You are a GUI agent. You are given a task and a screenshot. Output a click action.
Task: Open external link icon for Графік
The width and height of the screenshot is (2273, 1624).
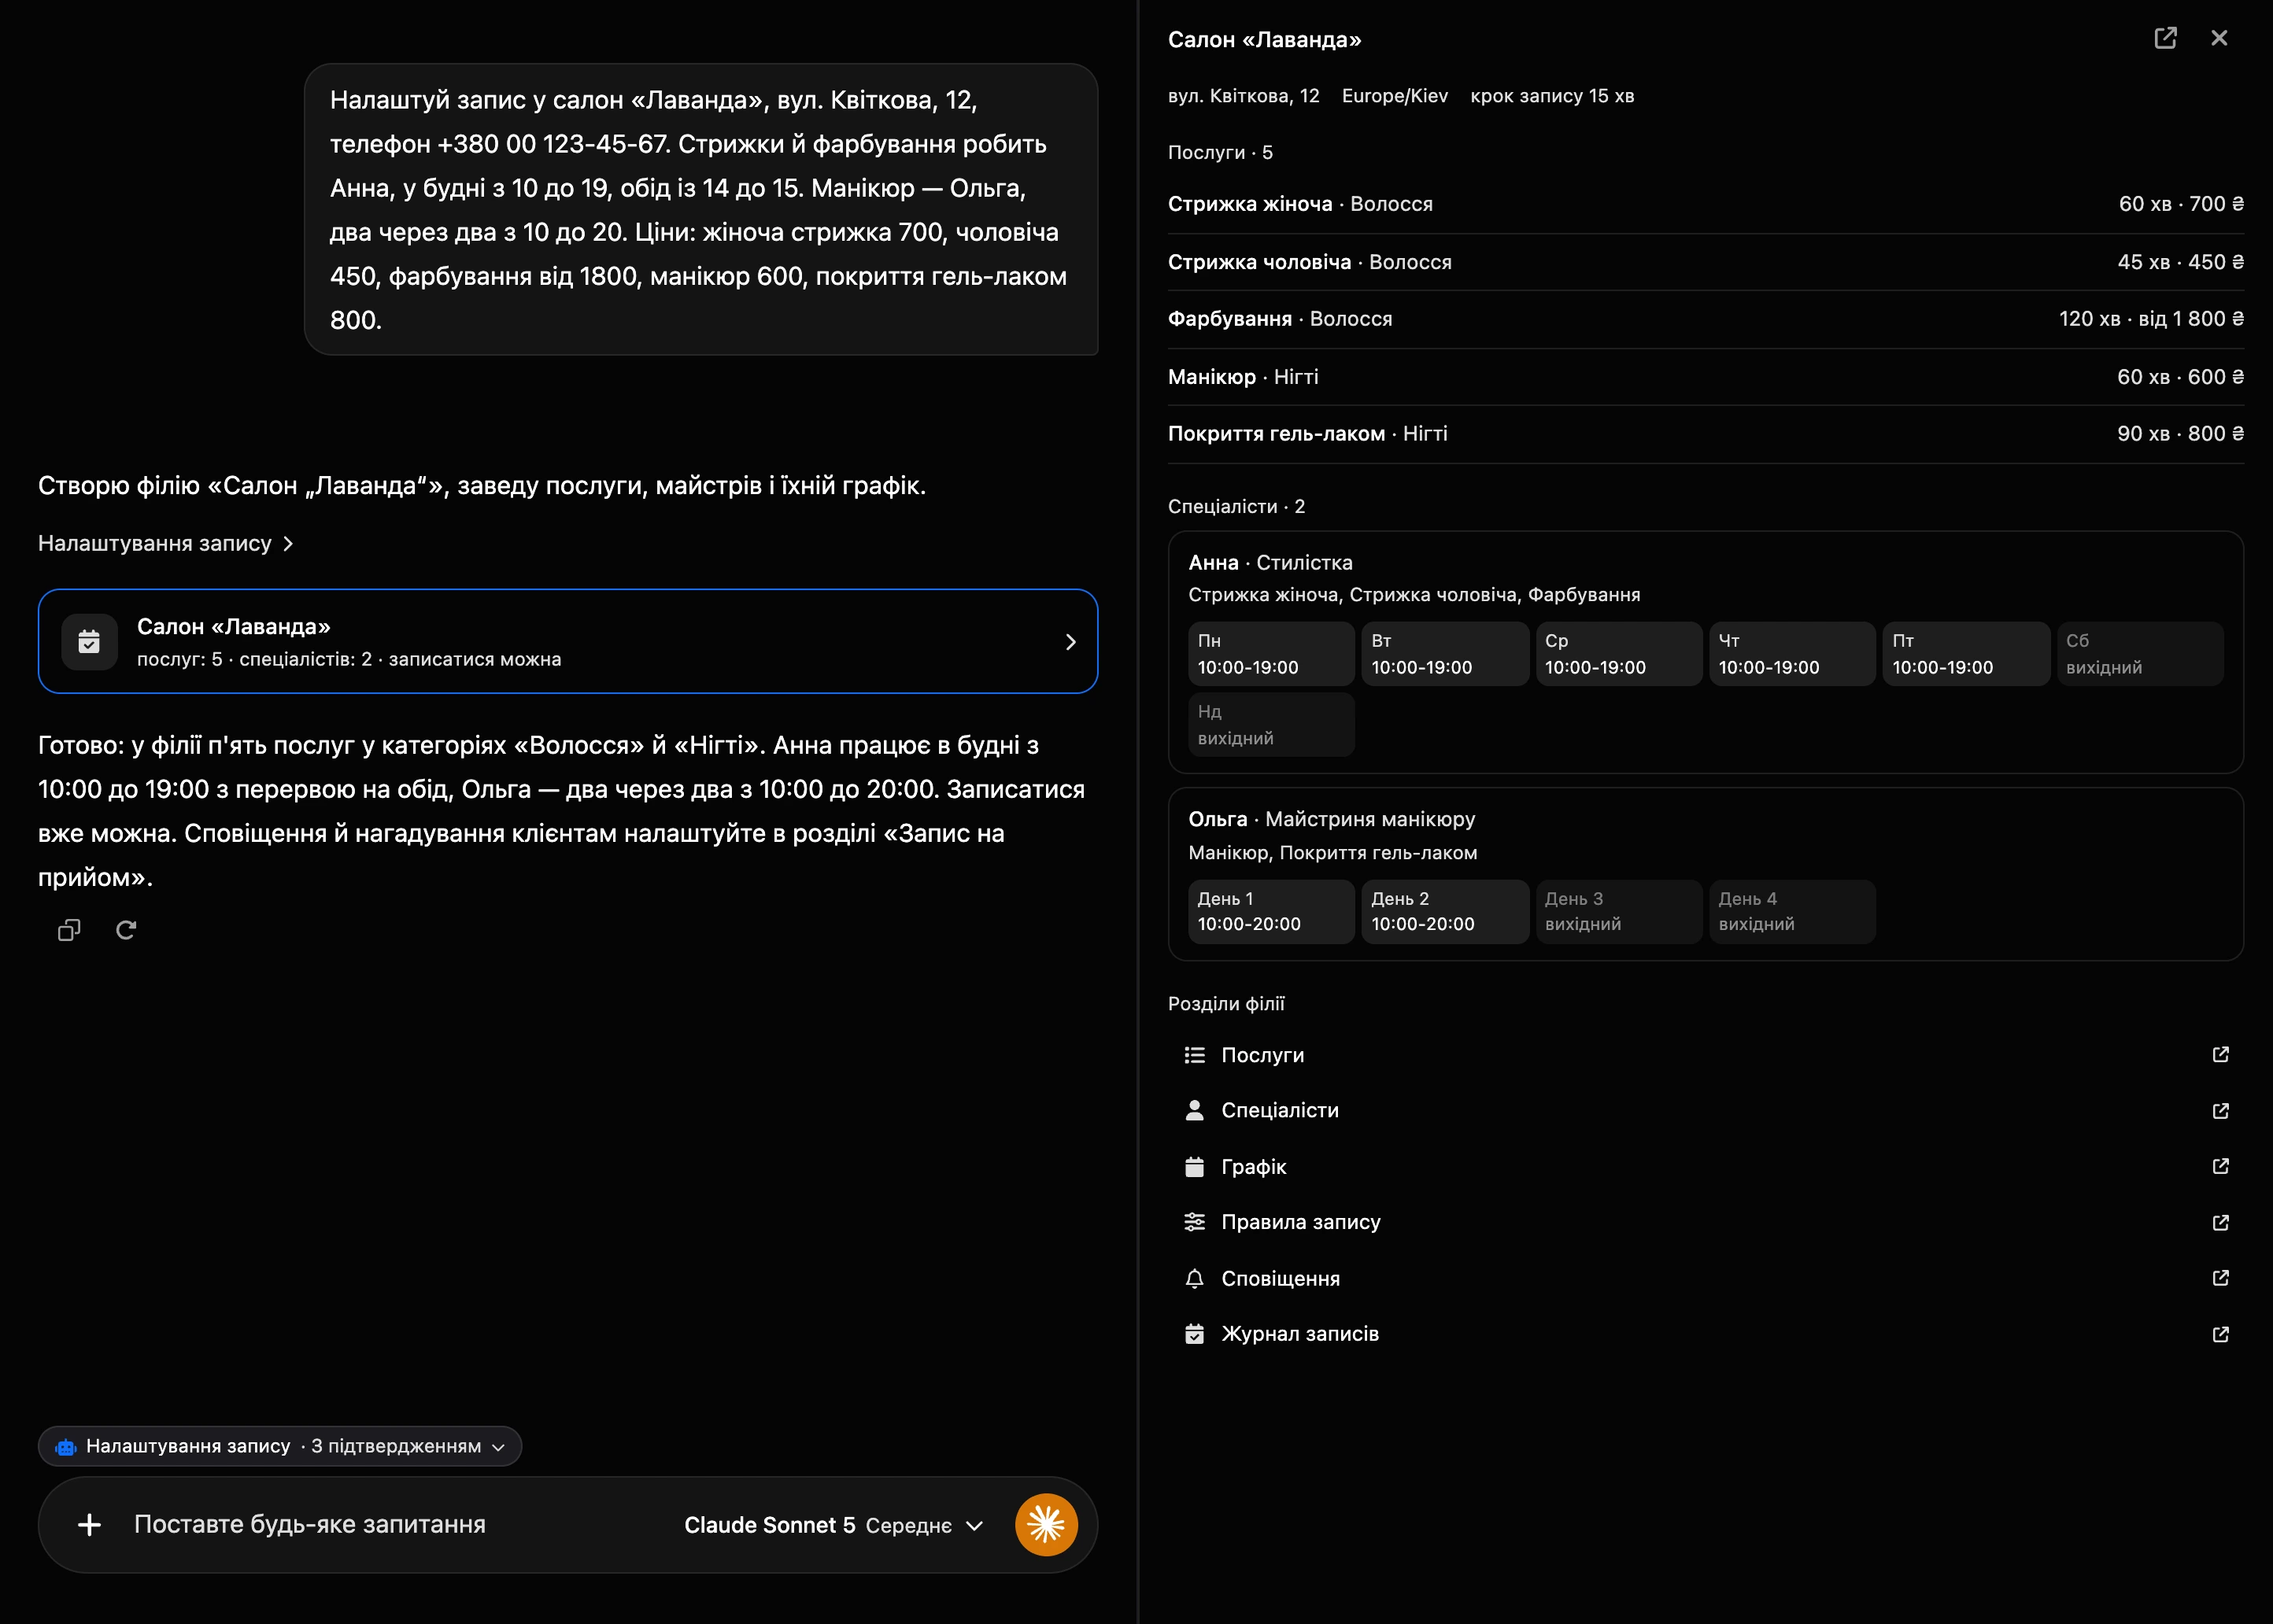click(x=2220, y=1166)
